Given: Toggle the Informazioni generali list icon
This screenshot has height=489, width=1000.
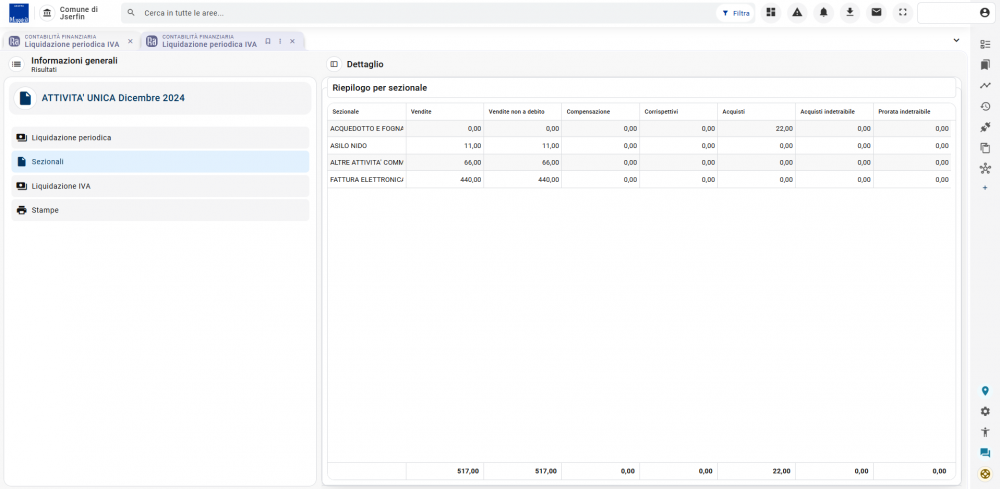Looking at the screenshot, I should click(x=17, y=64).
